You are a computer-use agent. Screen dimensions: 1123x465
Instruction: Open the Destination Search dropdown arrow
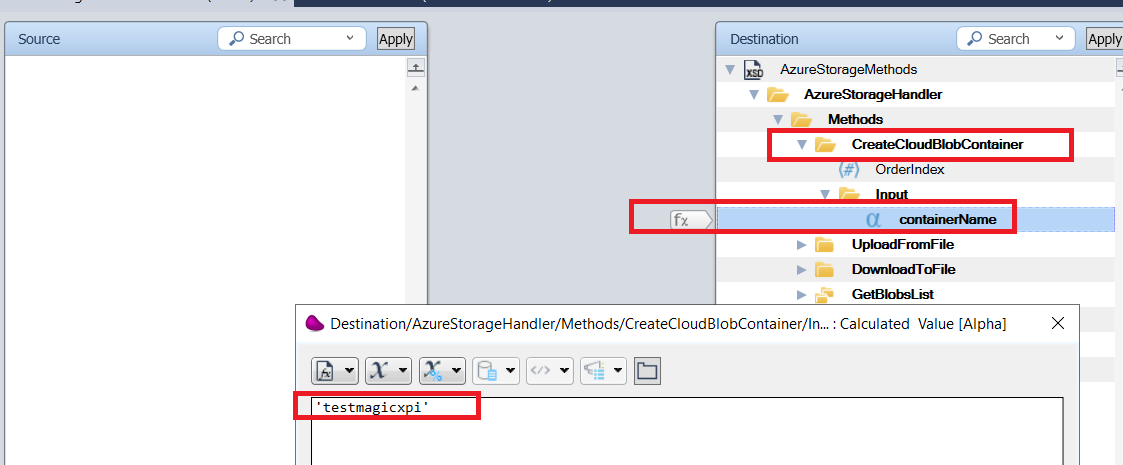click(1059, 39)
